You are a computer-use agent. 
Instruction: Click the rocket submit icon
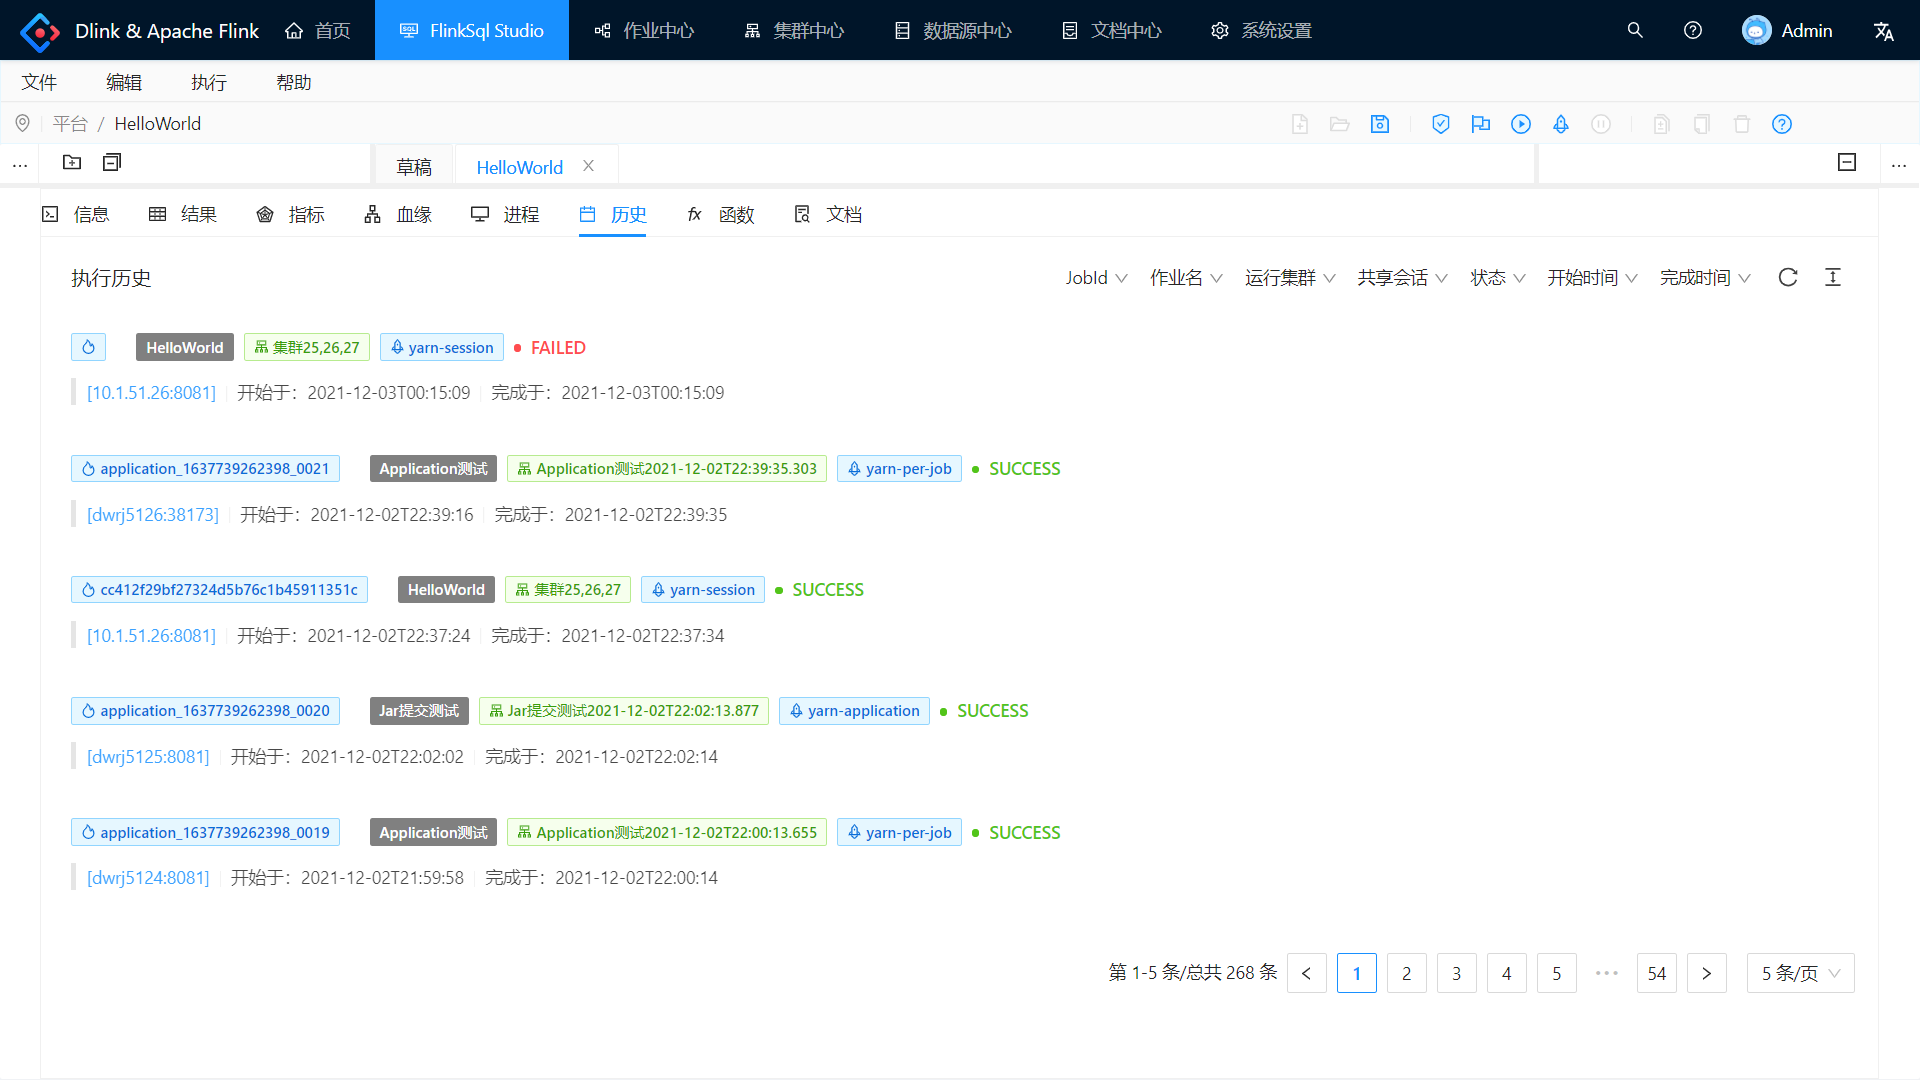pos(1561,124)
